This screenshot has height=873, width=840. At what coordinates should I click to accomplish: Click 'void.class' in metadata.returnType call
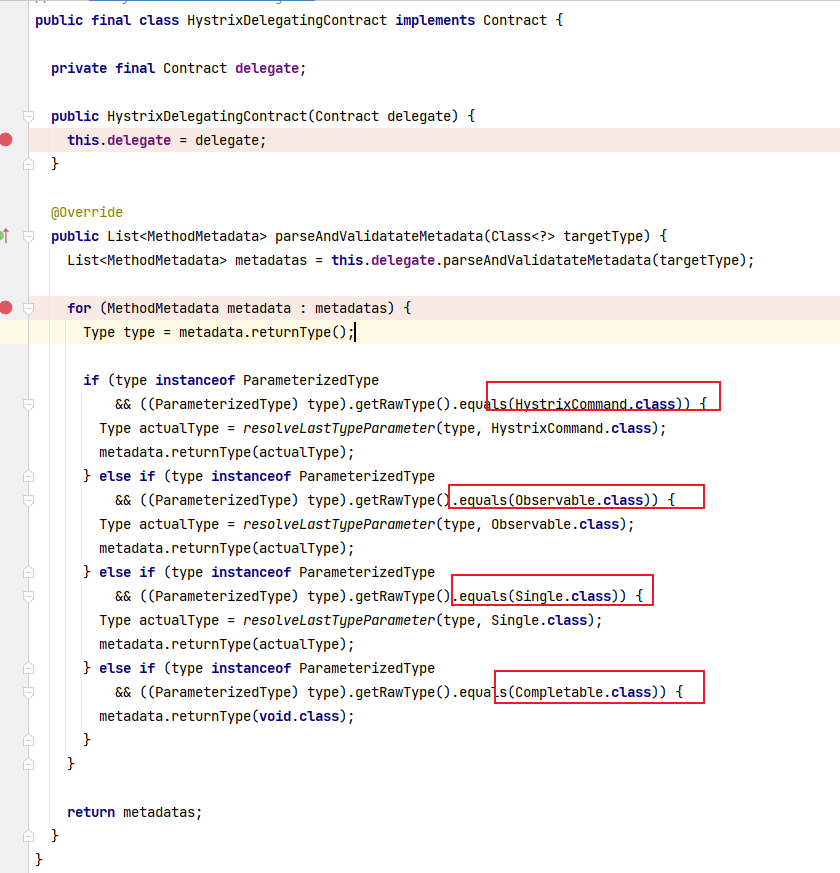coord(299,716)
